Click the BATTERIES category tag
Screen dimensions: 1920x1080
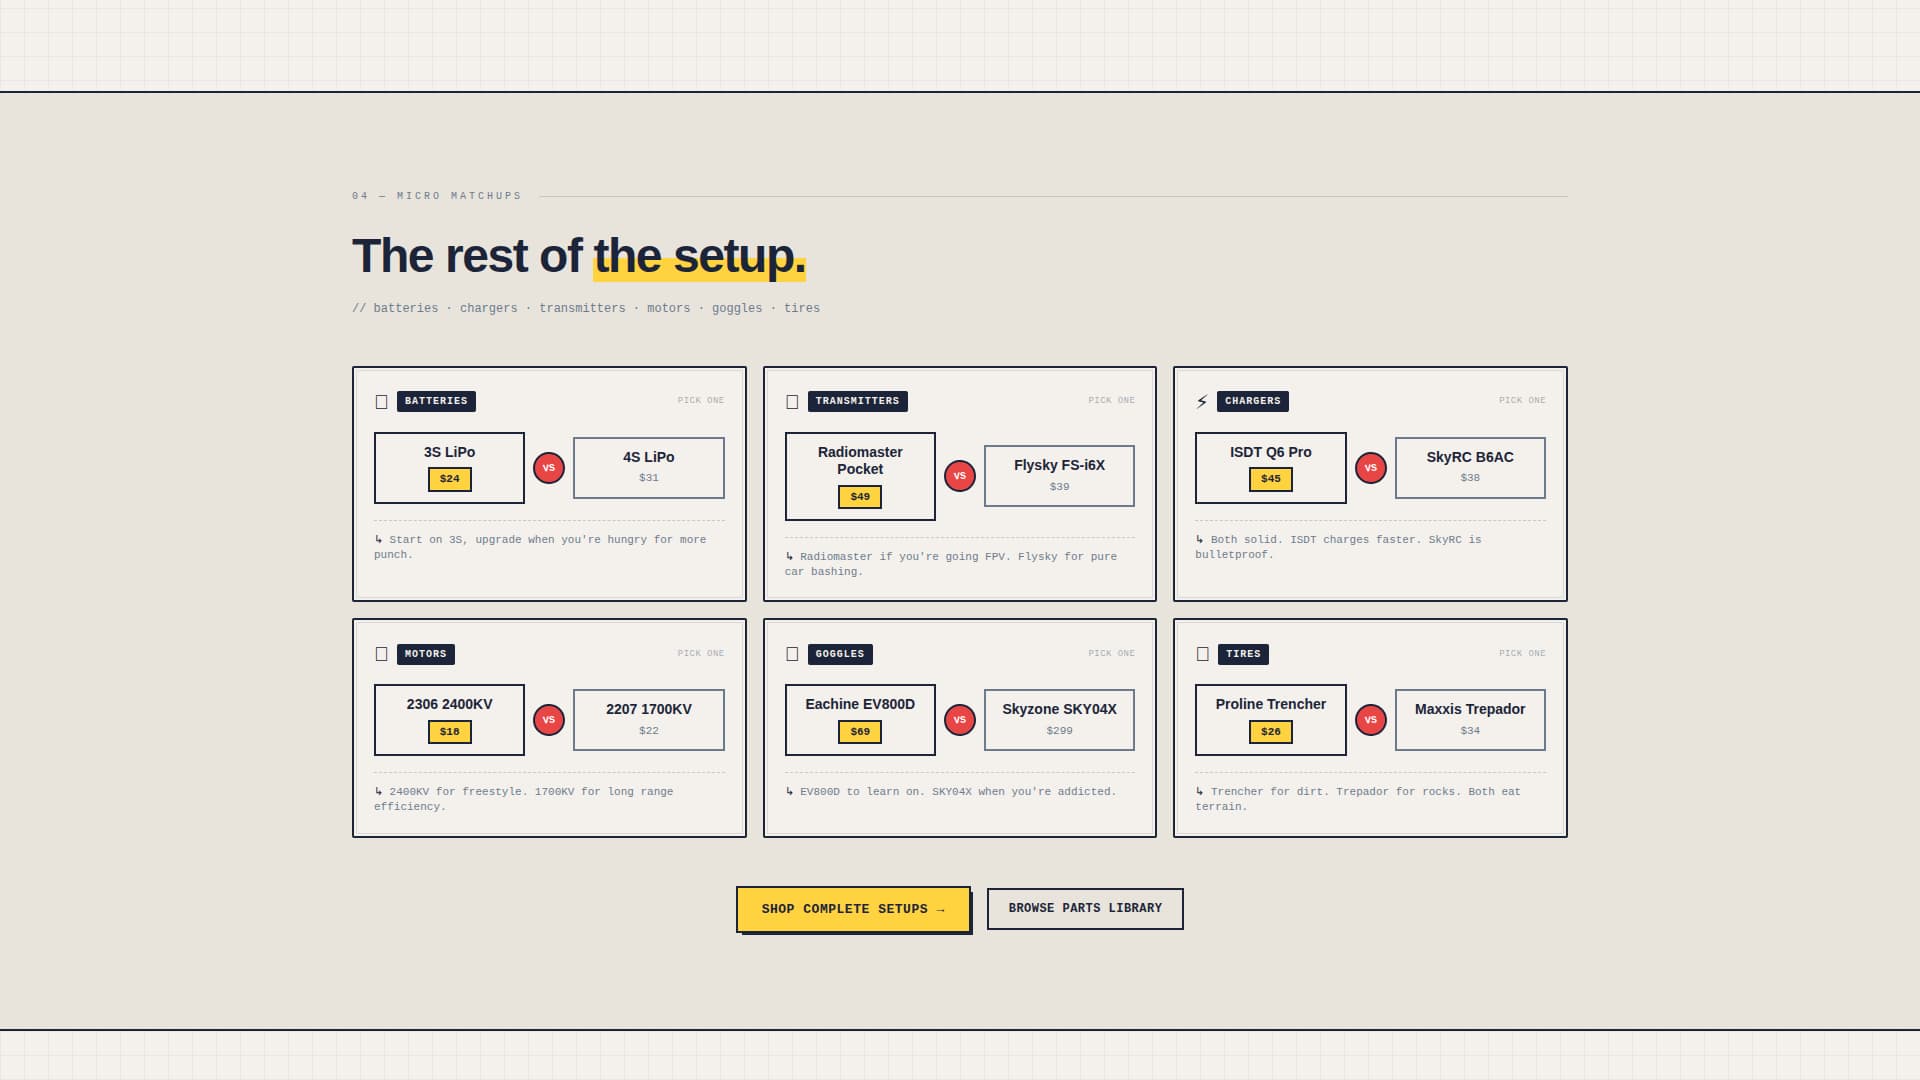click(x=436, y=401)
